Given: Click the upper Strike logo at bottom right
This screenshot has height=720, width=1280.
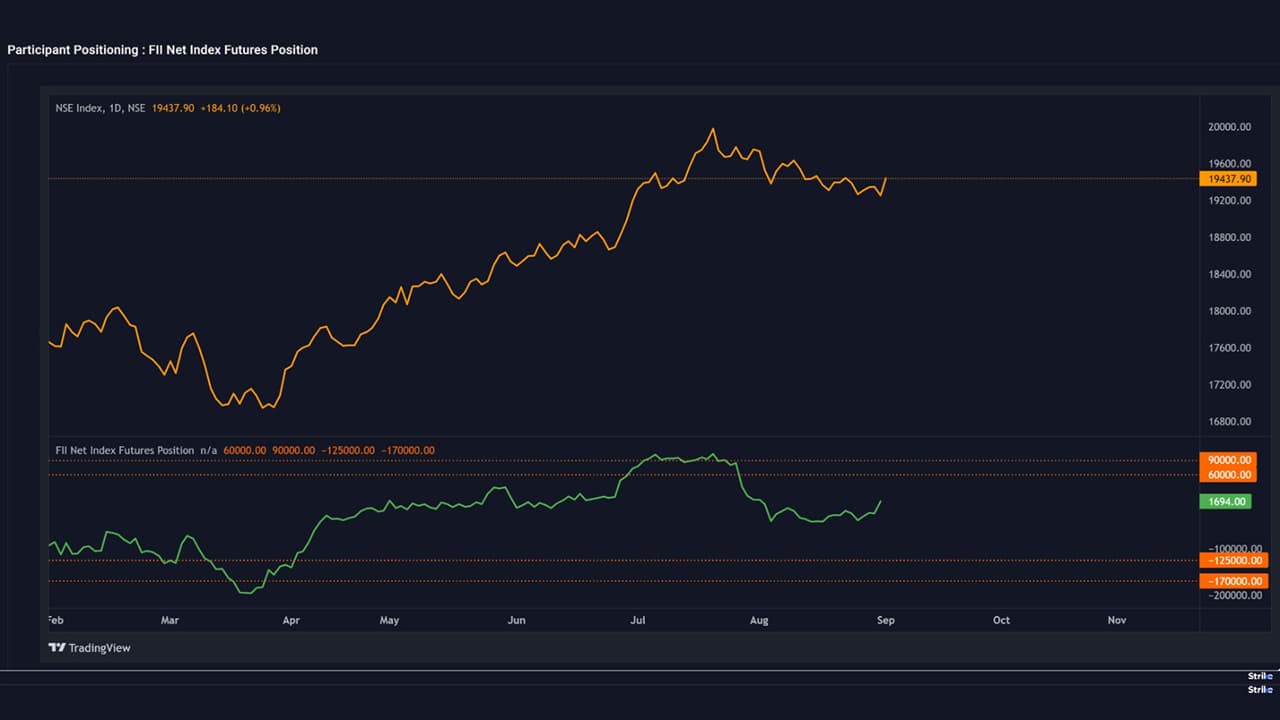Looking at the screenshot, I should pos(1259,676).
